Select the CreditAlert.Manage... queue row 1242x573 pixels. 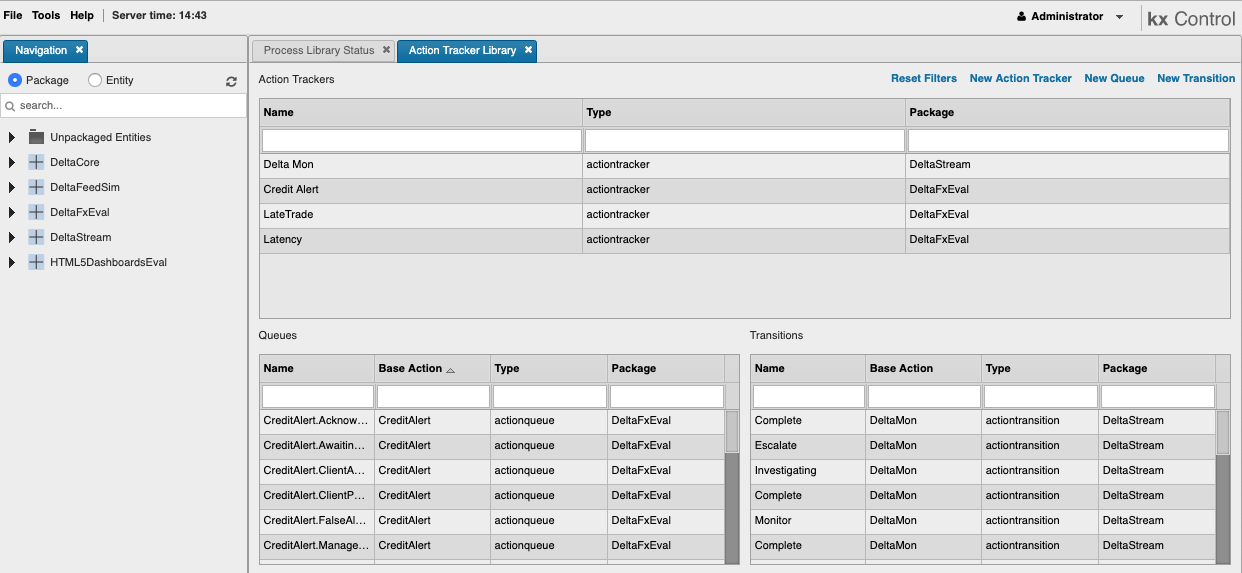(x=492, y=546)
